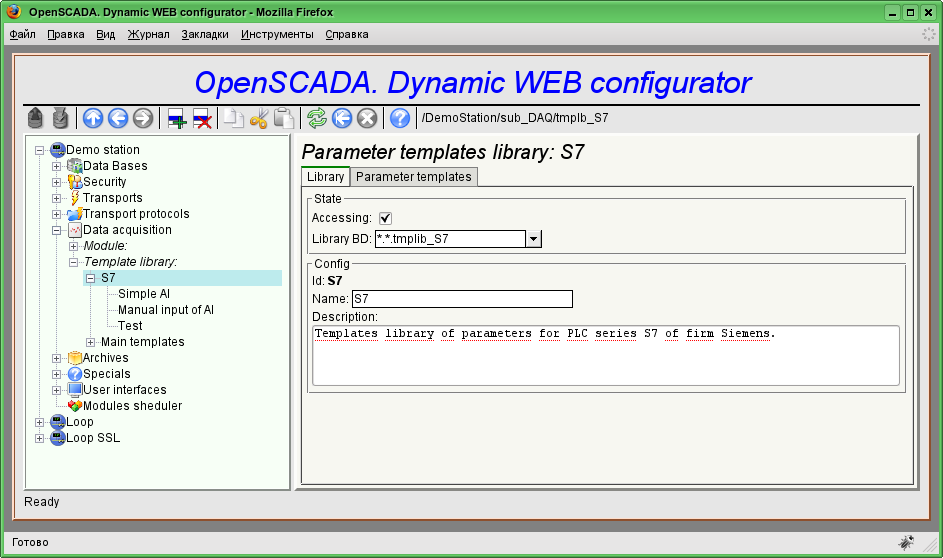The width and height of the screenshot is (943, 558).
Task: Open the Правка menu
Action: [x=66, y=34]
